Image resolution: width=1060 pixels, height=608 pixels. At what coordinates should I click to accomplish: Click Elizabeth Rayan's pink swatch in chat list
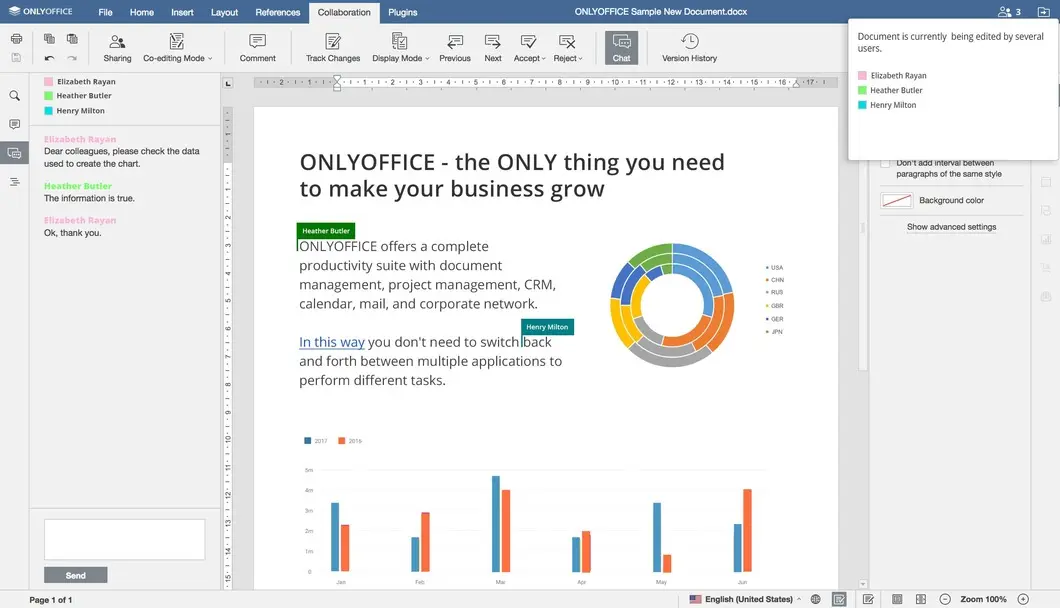[x=49, y=81]
